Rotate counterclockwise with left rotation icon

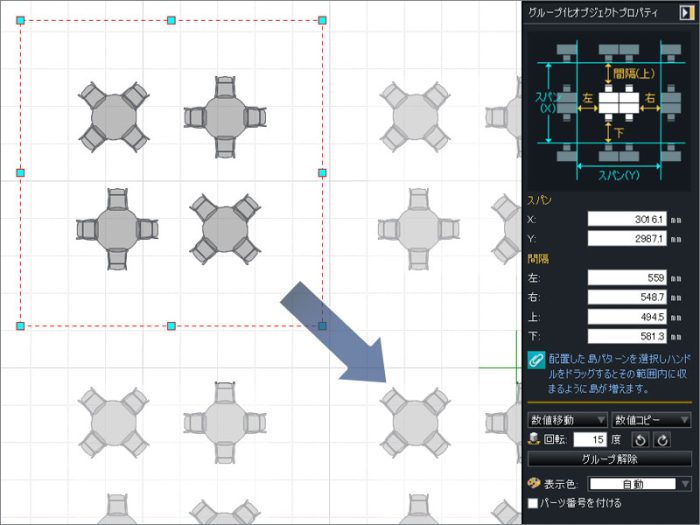point(640,440)
